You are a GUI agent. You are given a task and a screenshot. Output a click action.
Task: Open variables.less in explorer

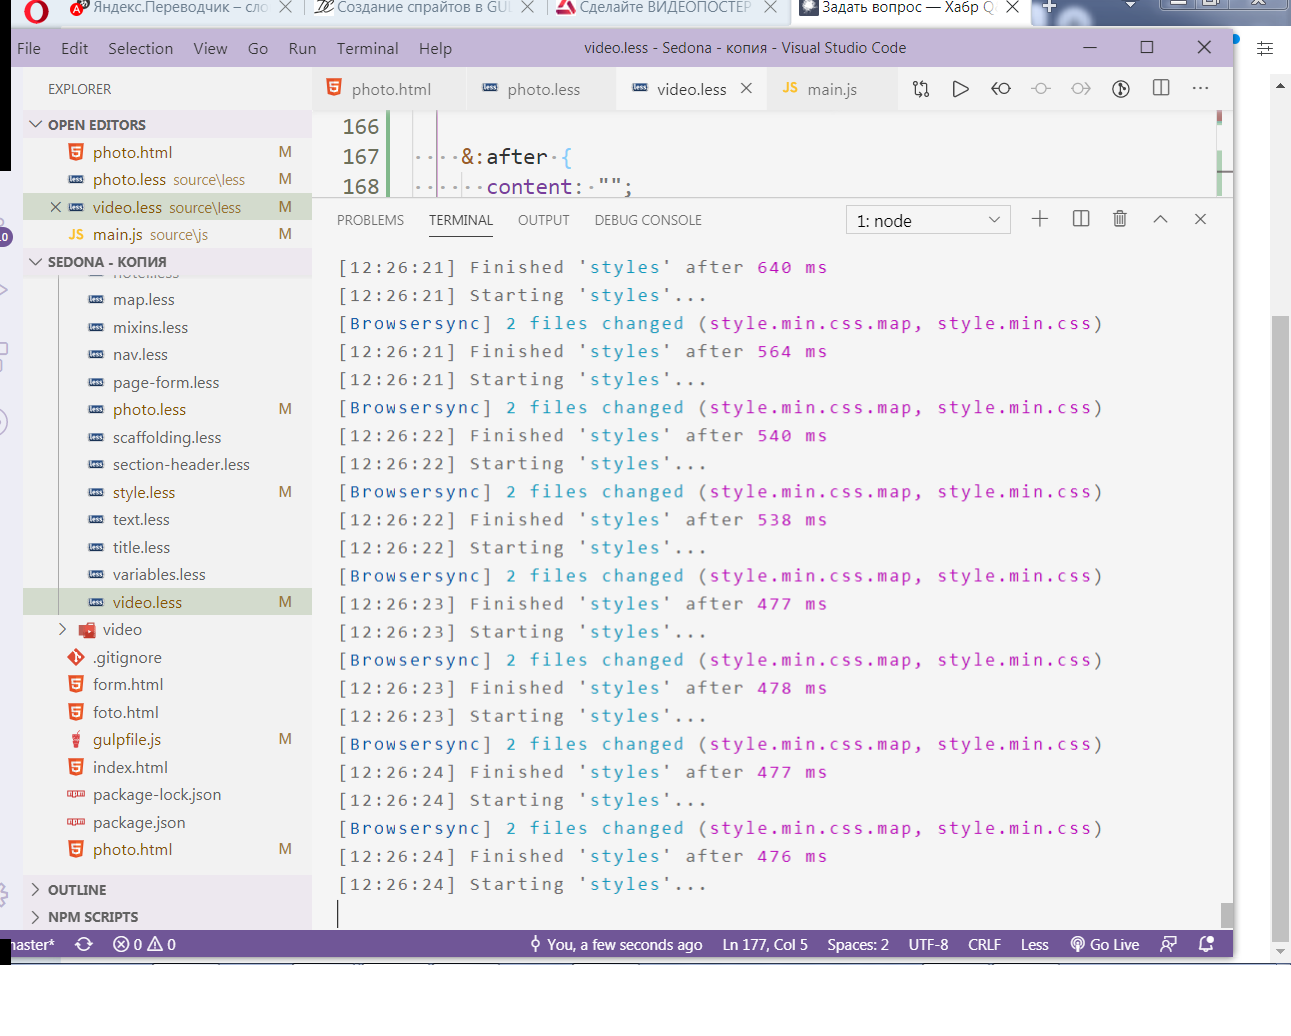(167, 574)
